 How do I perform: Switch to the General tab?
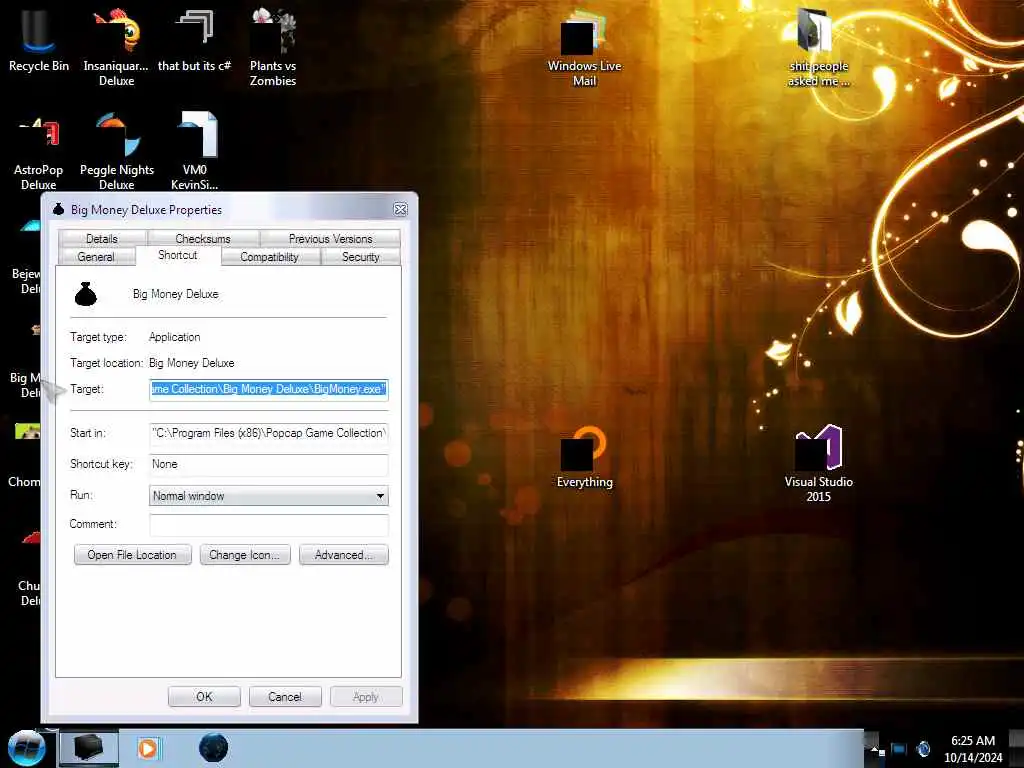tap(96, 257)
